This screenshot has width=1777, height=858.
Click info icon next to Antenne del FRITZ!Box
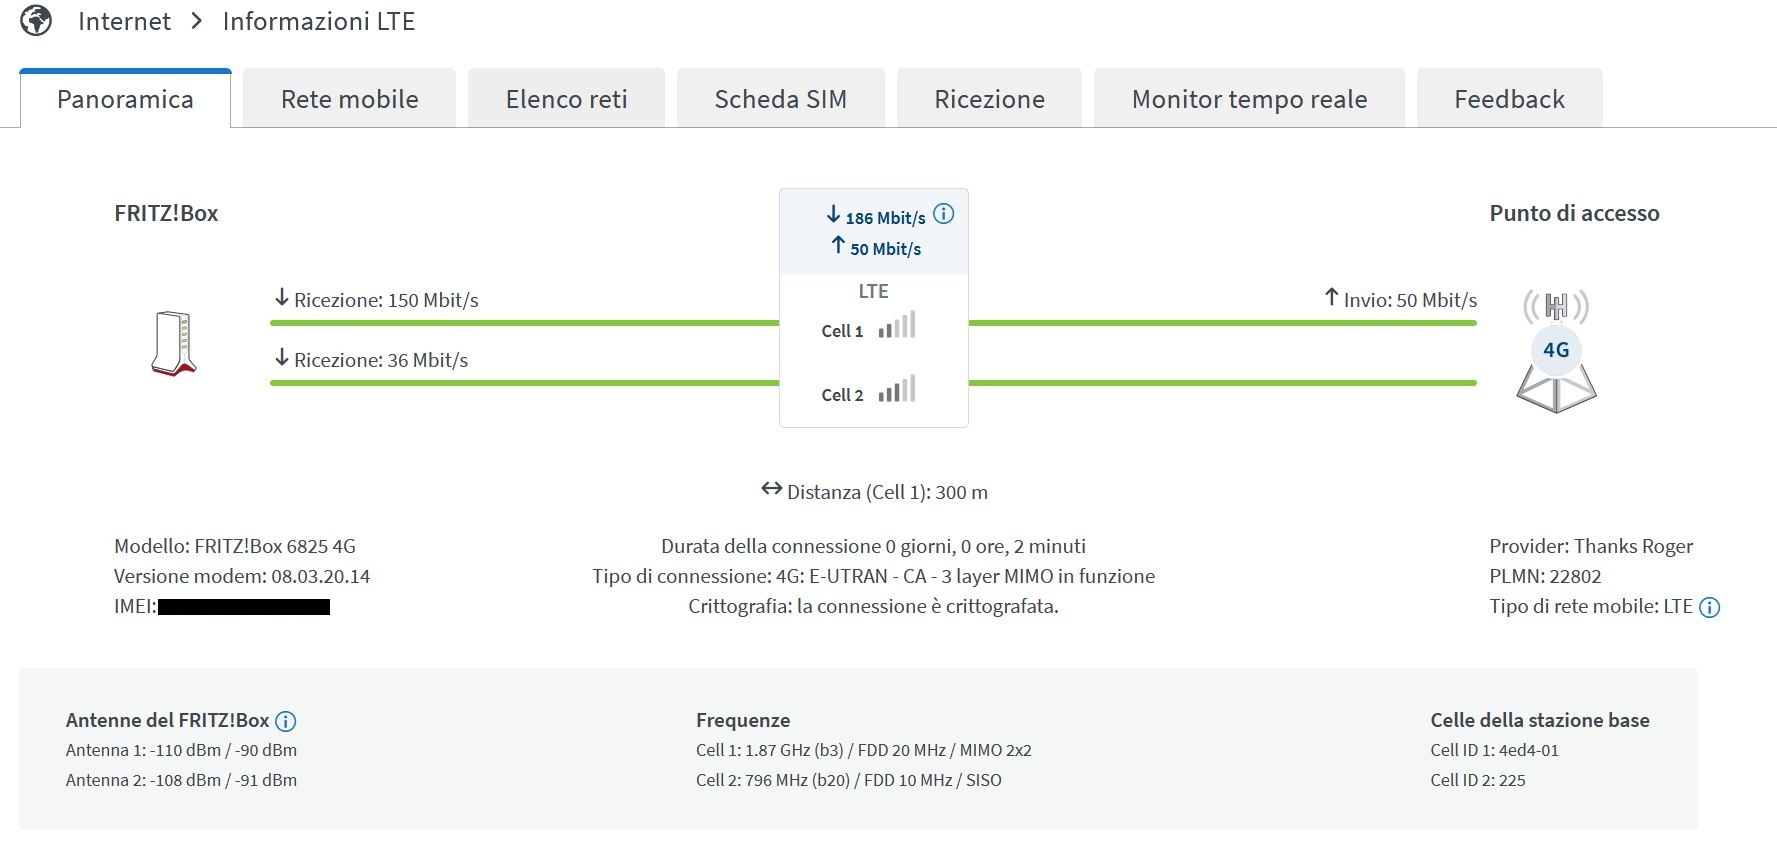286,721
